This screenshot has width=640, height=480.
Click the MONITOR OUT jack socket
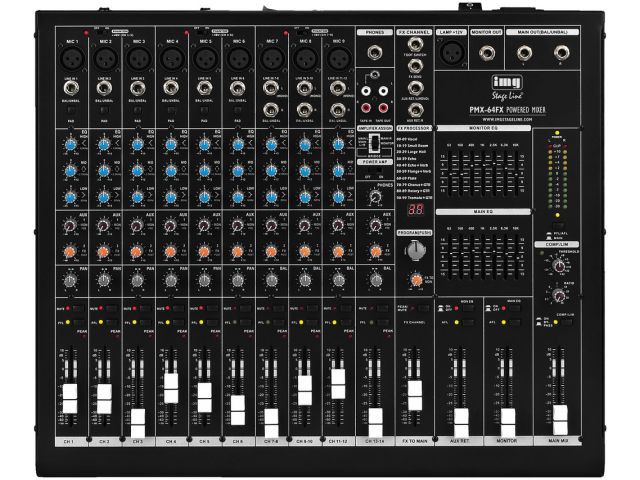487,53
